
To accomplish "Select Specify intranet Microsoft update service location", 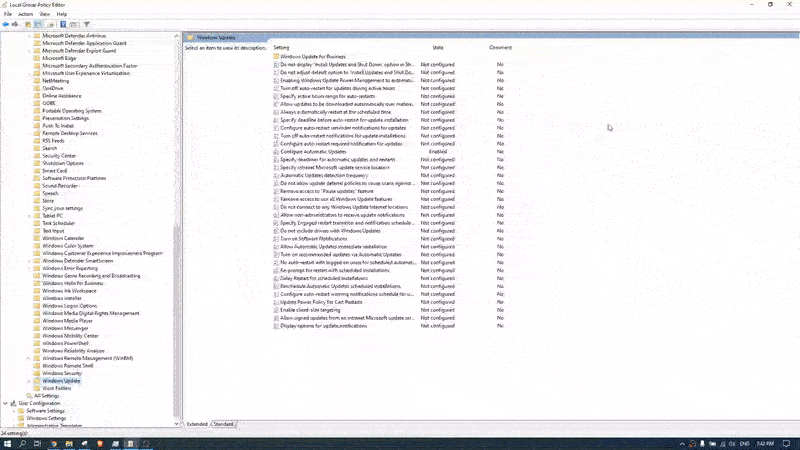I will 335,167.
